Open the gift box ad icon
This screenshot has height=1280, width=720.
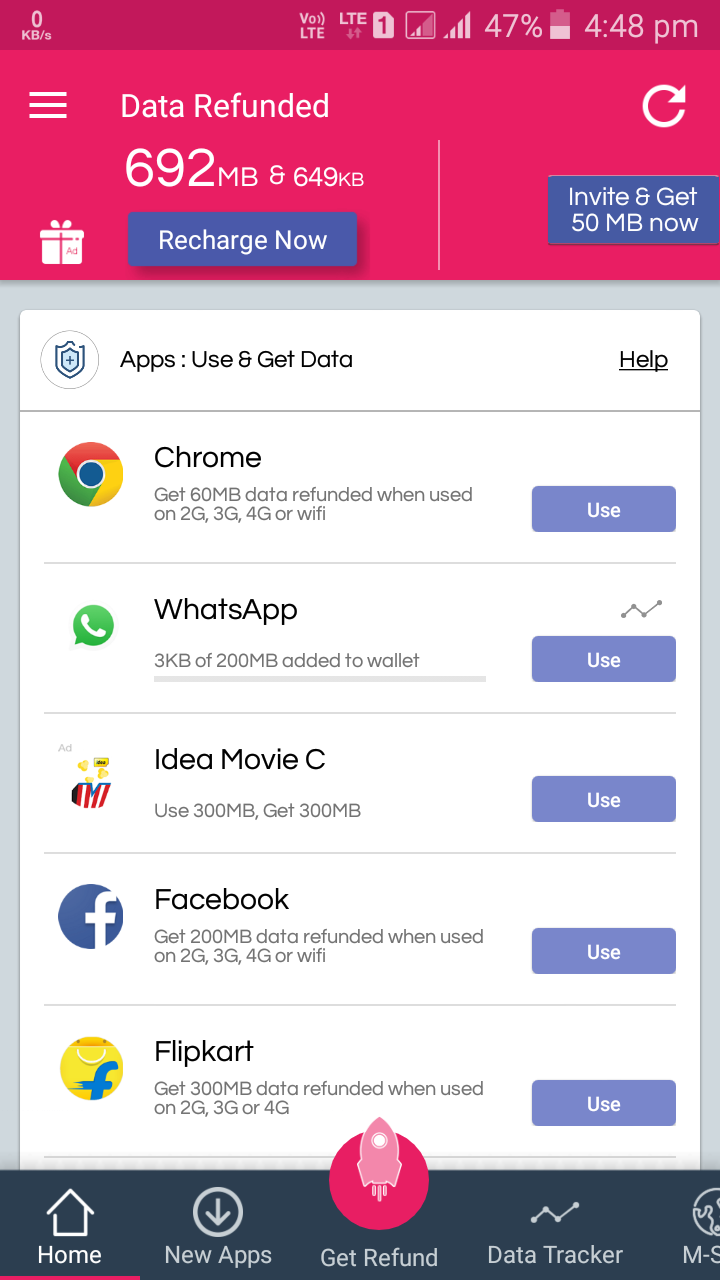pyautogui.click(x=62, y=243)
